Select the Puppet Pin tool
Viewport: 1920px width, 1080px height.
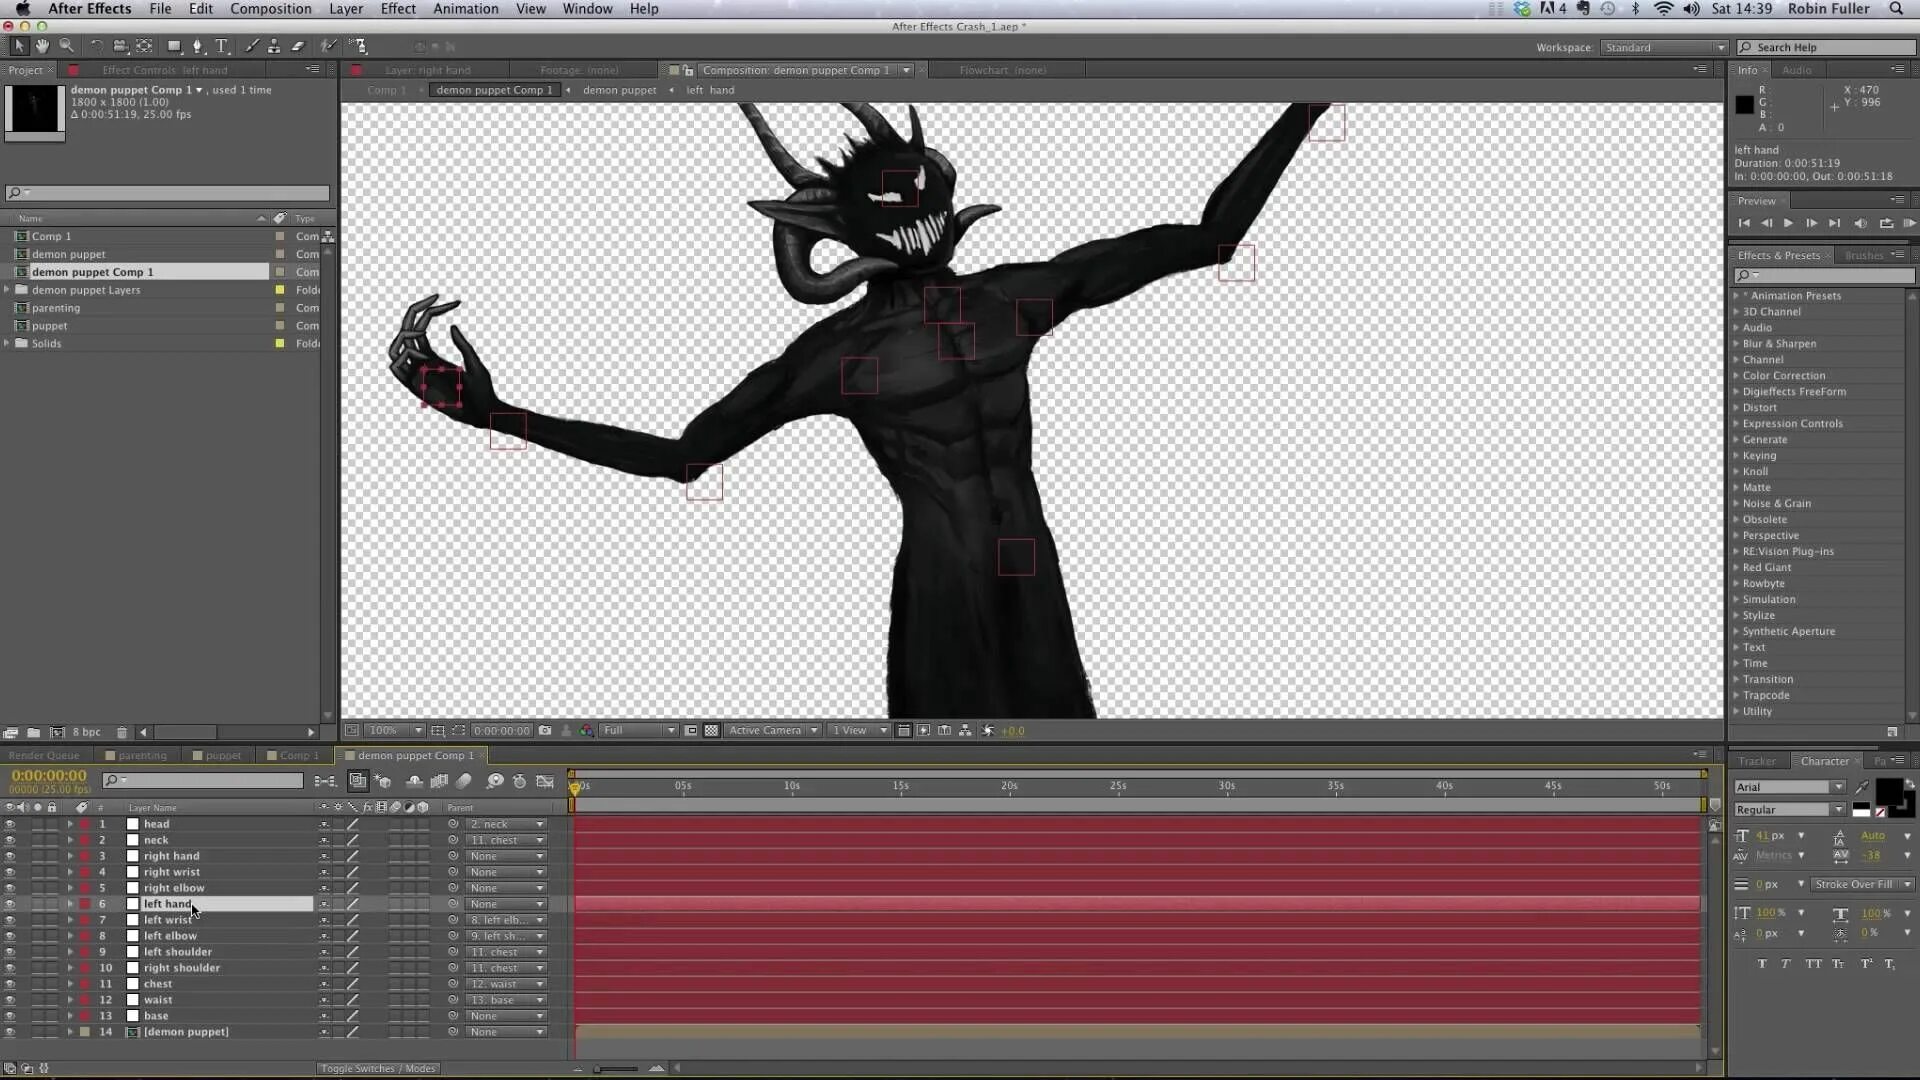tap(358, 46)
